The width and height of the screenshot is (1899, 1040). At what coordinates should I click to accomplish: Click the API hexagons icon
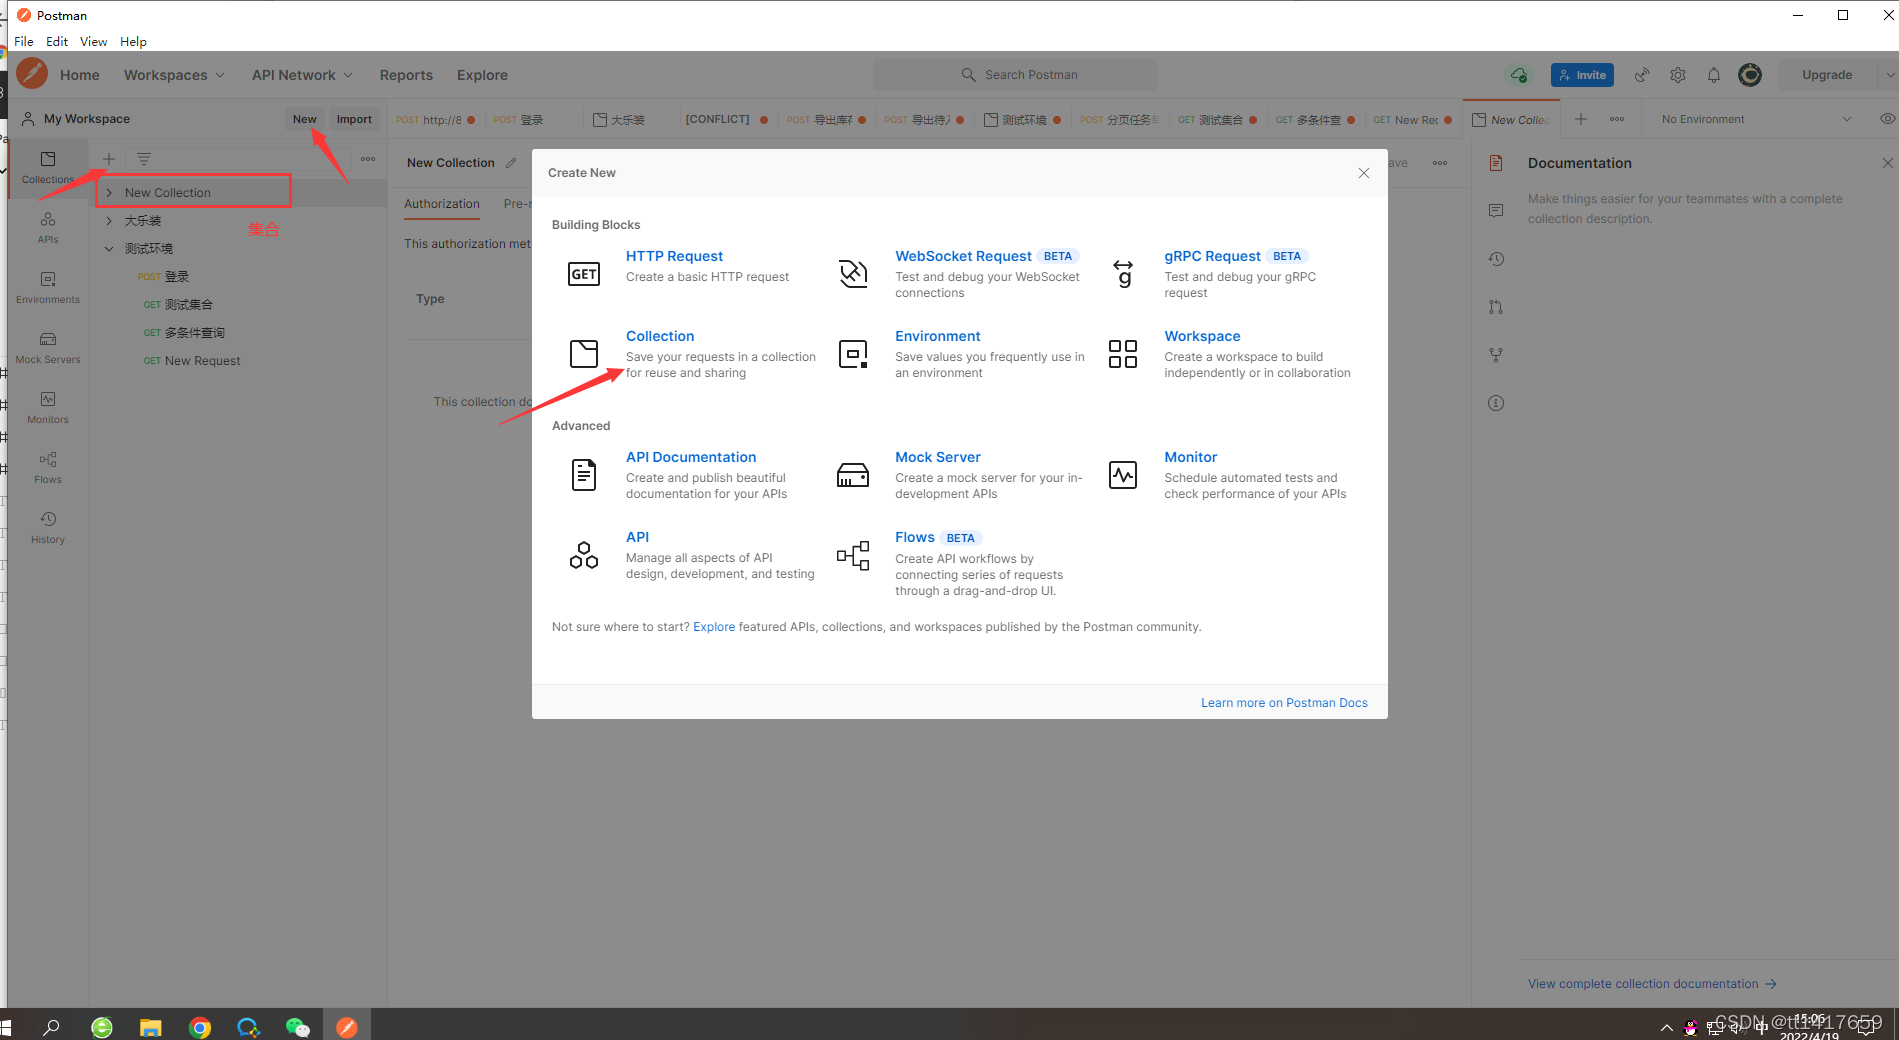point(584,555)
